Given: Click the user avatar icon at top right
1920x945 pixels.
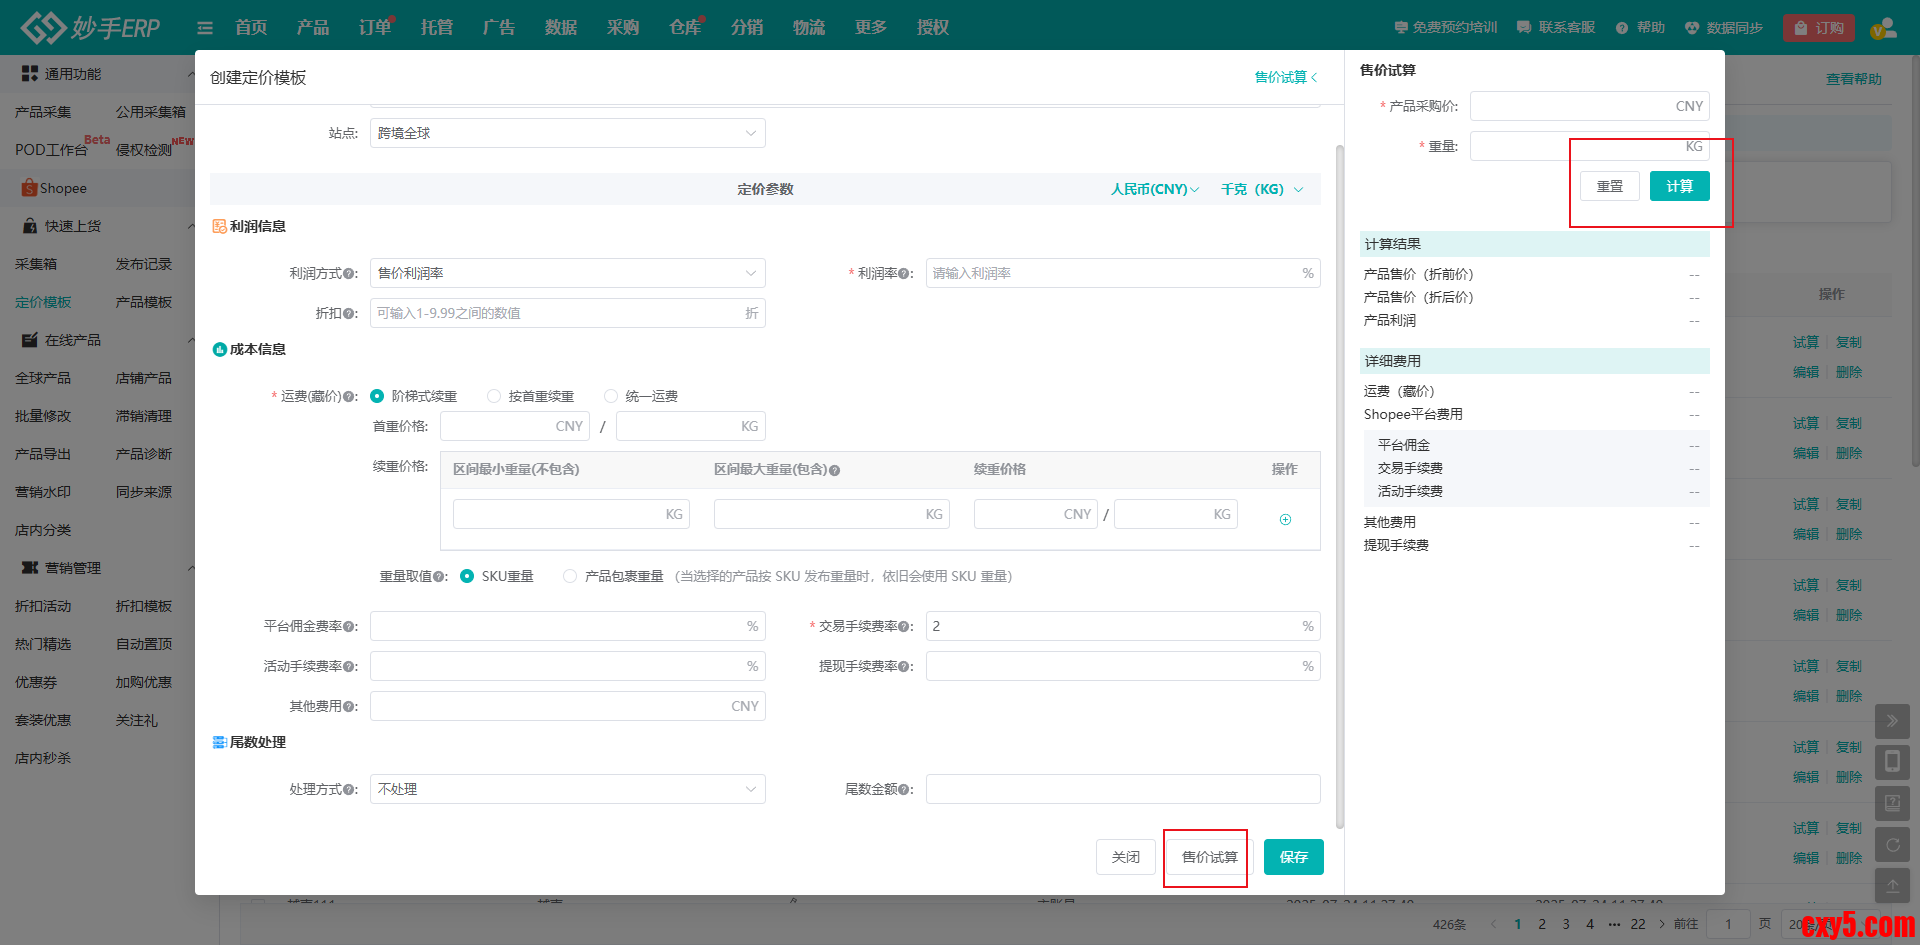Looking at the screenshot, I should [1883, 28].
